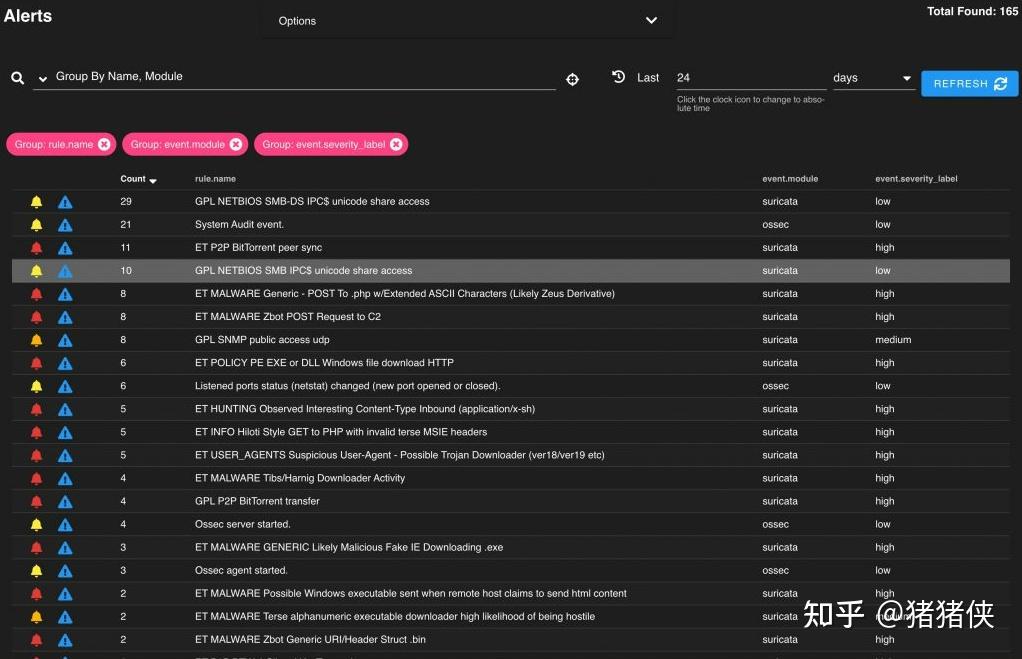Image resolution: width=1022 pixels, height=659 pixels.
Task: Click red bell for ET USER_AGENTS Suspicious row
Action: 36,456
